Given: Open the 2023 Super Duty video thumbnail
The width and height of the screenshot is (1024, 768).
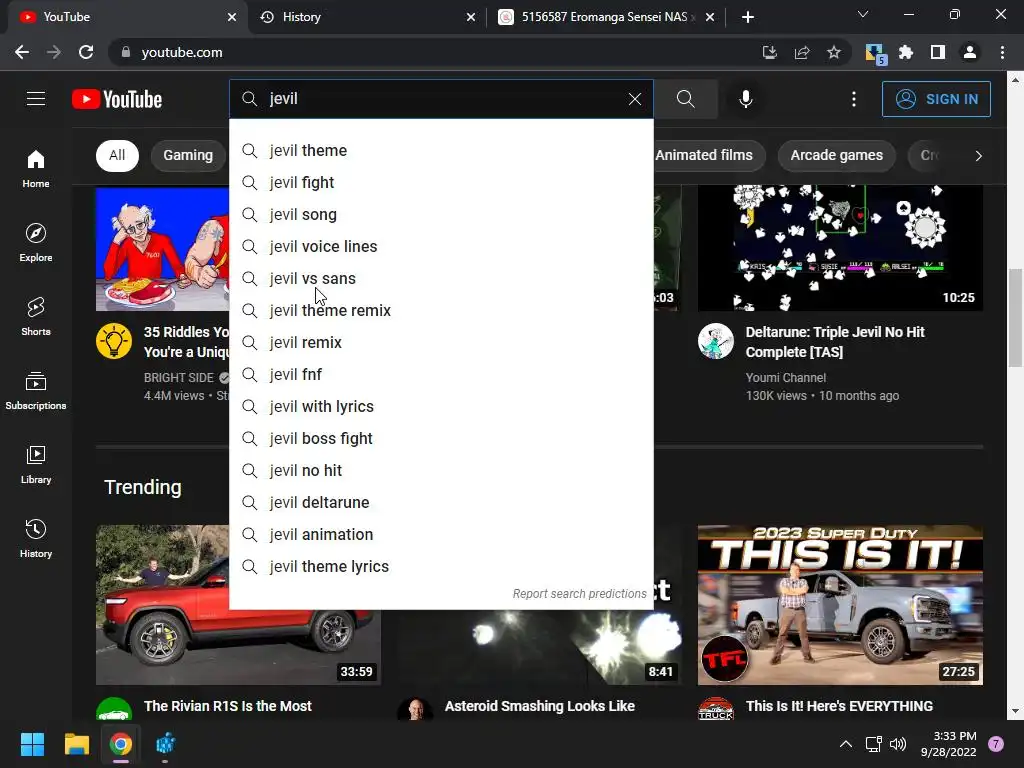Looking at the screenshot, I should (x=840, y=605).
